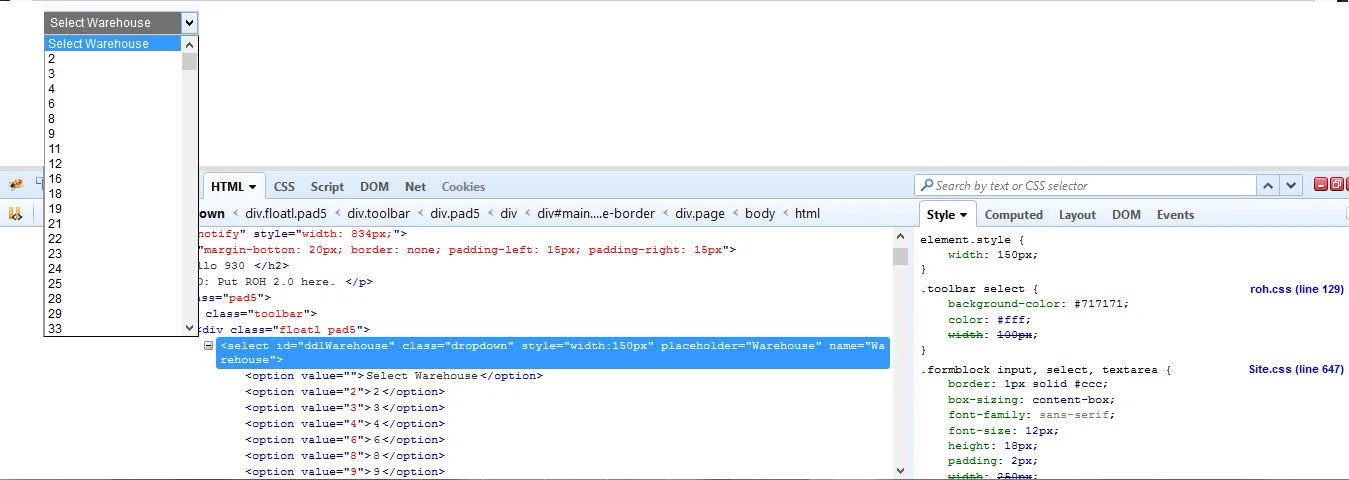Choose warehouse 2 in the dropdown list

113,59
